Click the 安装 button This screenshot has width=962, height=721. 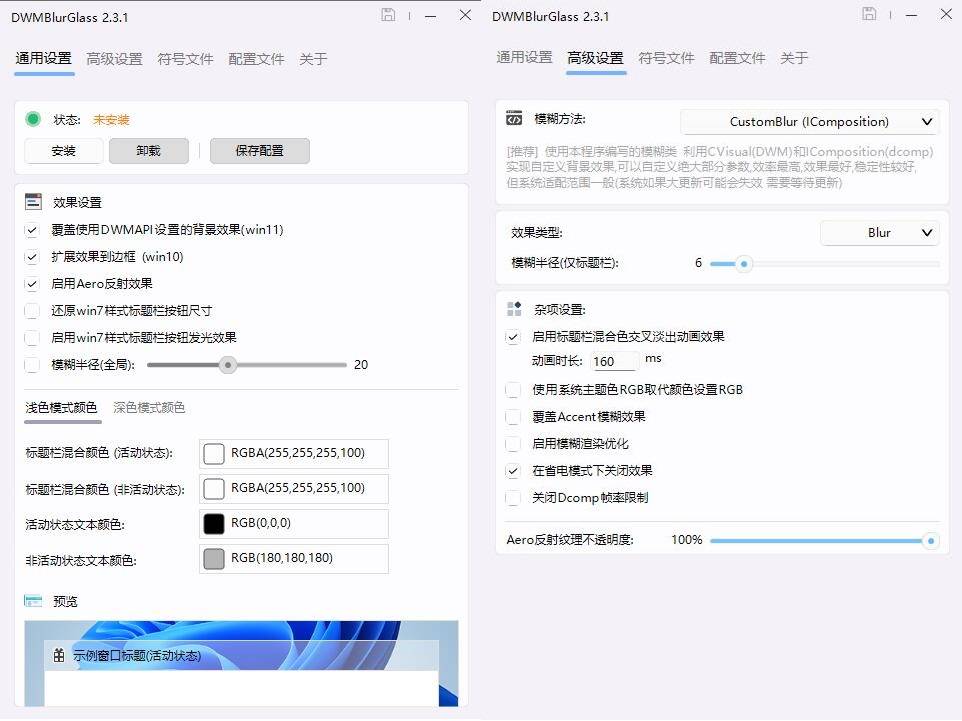coord(64,151)
